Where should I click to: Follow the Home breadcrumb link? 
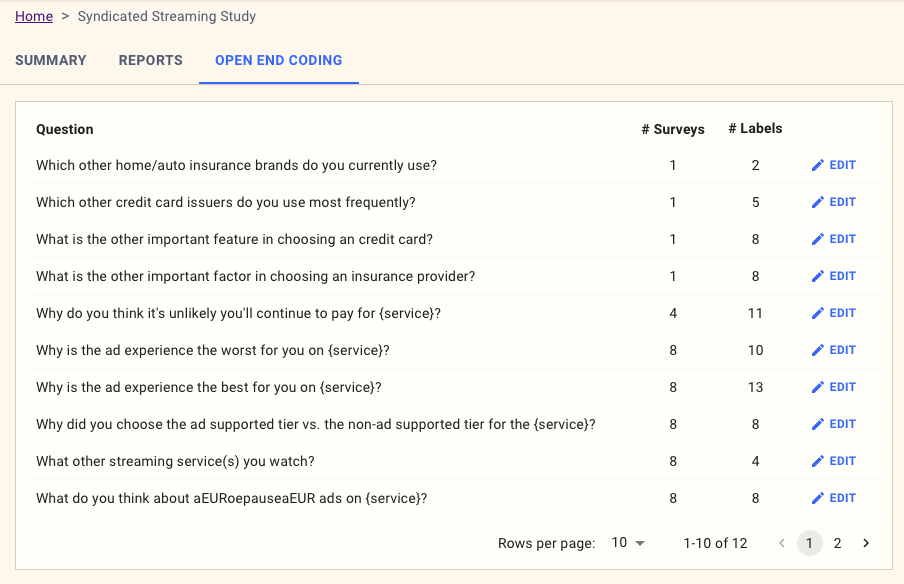34,16
